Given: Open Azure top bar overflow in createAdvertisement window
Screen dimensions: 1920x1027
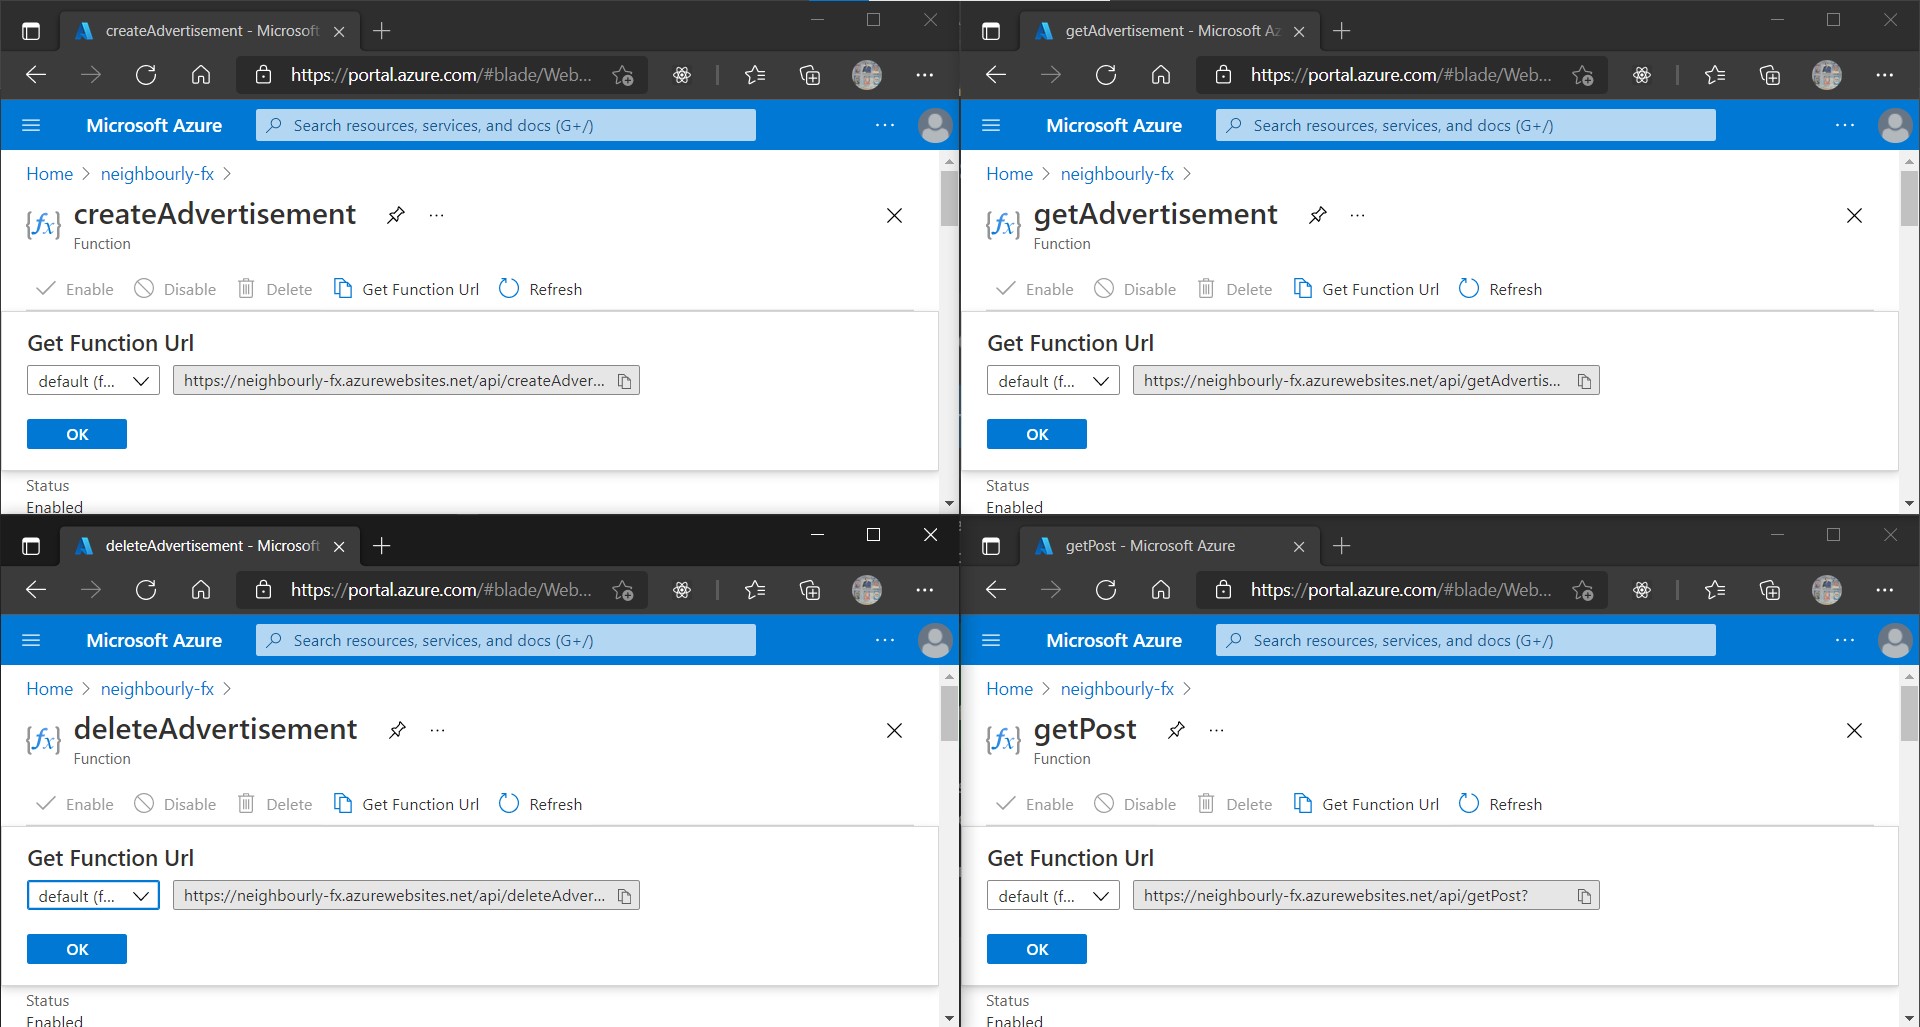Looking at the screenshot, I should pyautogui.click(x=885, y=125).
